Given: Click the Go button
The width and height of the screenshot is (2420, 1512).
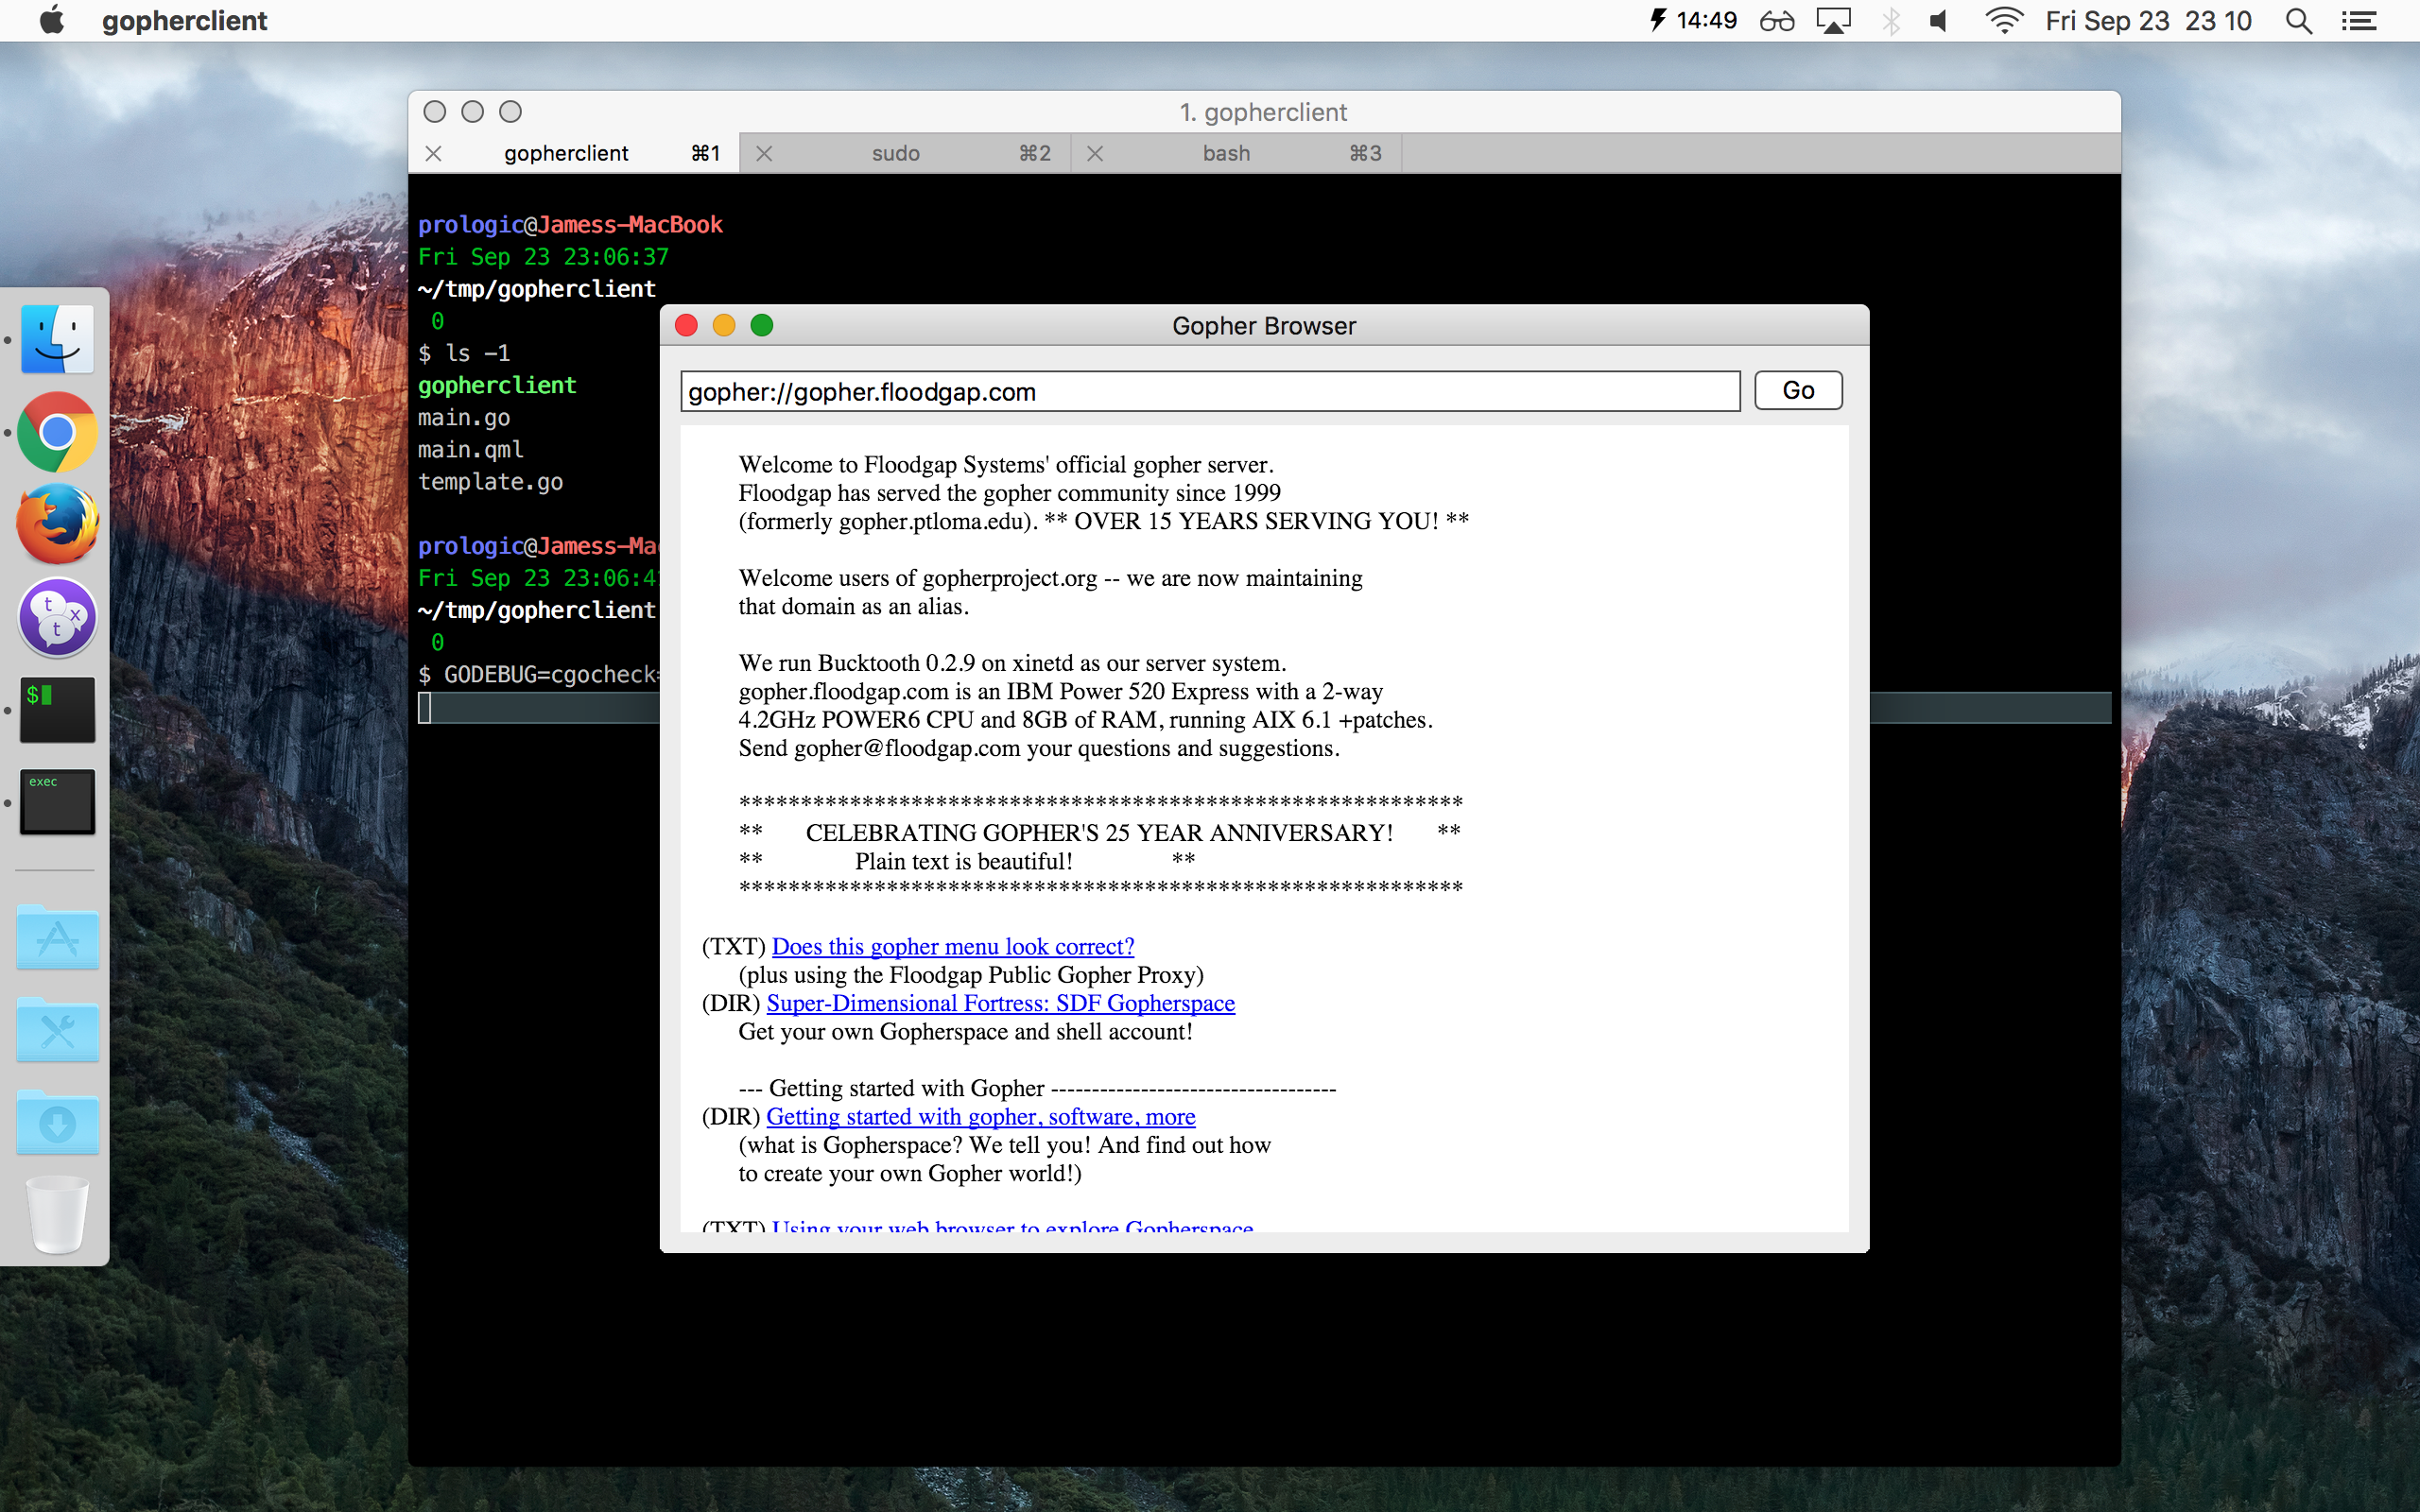Looking at the screenshot, I should 1798,390.
